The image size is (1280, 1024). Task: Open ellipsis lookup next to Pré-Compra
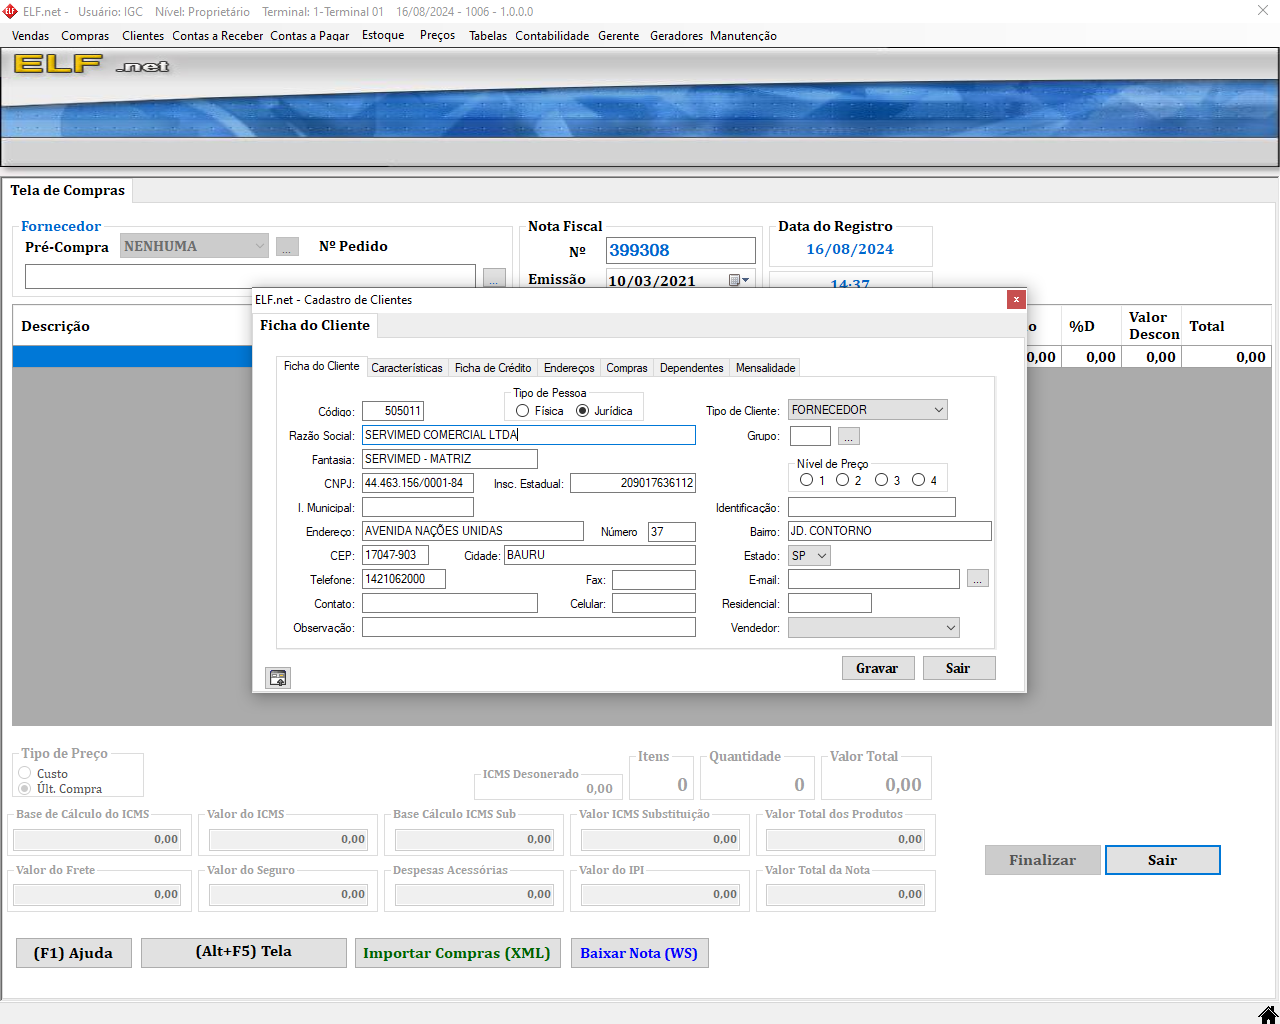pyautogui.click(x=287, y=246)
